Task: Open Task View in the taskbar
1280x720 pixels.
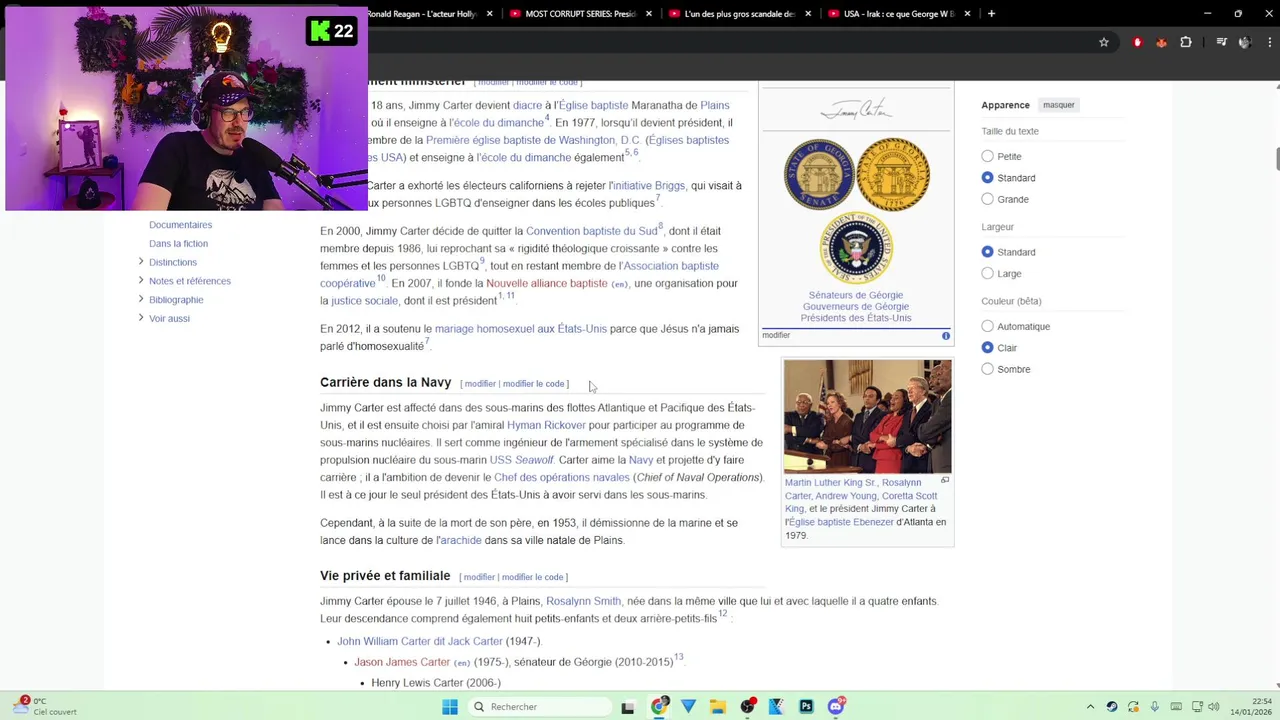Action: click(x=628, y=707)
